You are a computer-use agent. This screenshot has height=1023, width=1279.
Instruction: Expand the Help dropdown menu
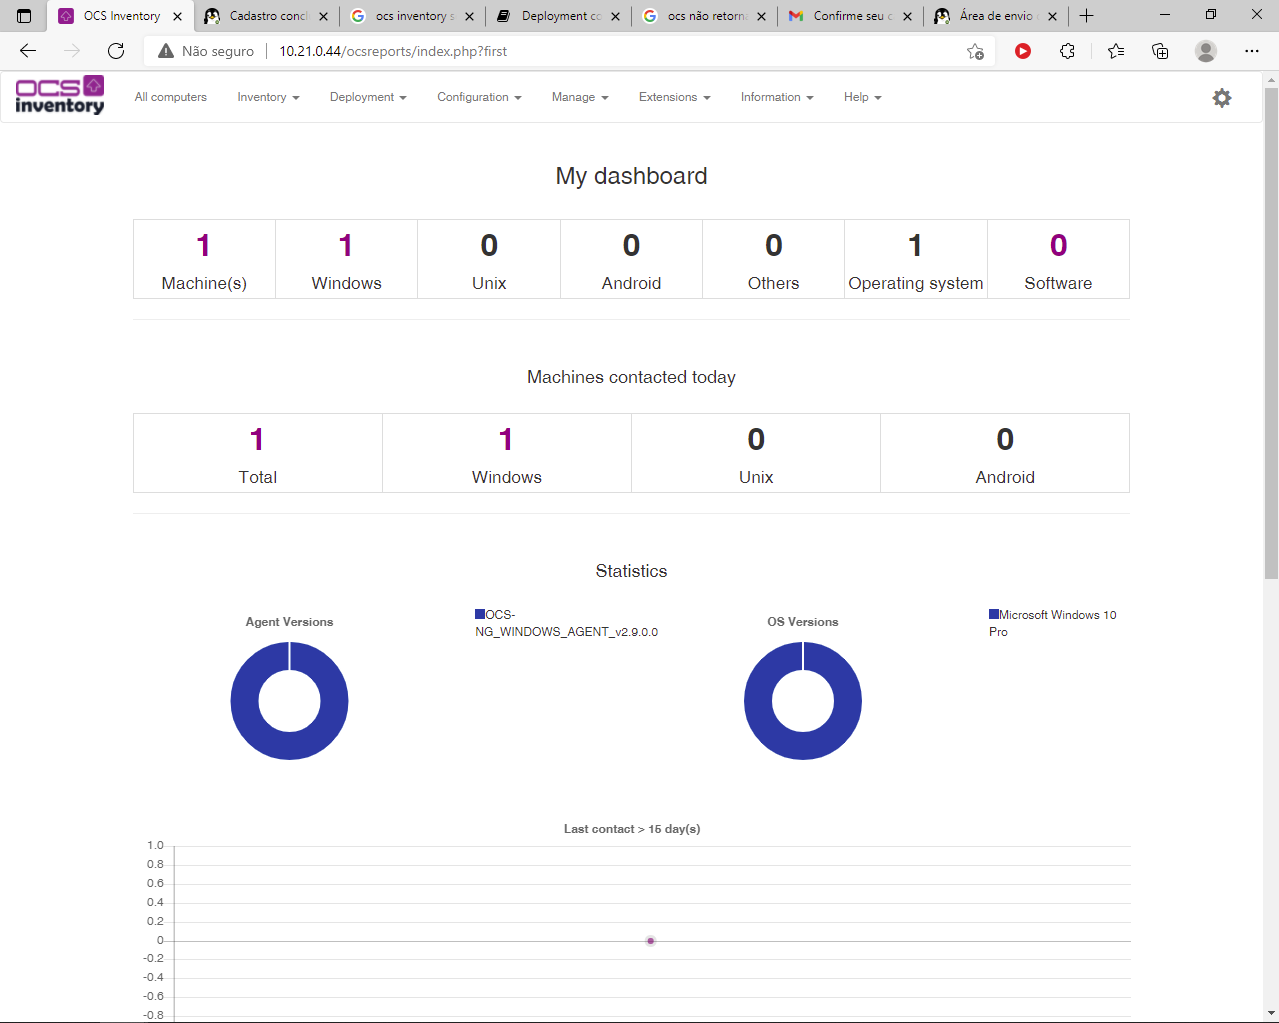pos(863,97)
